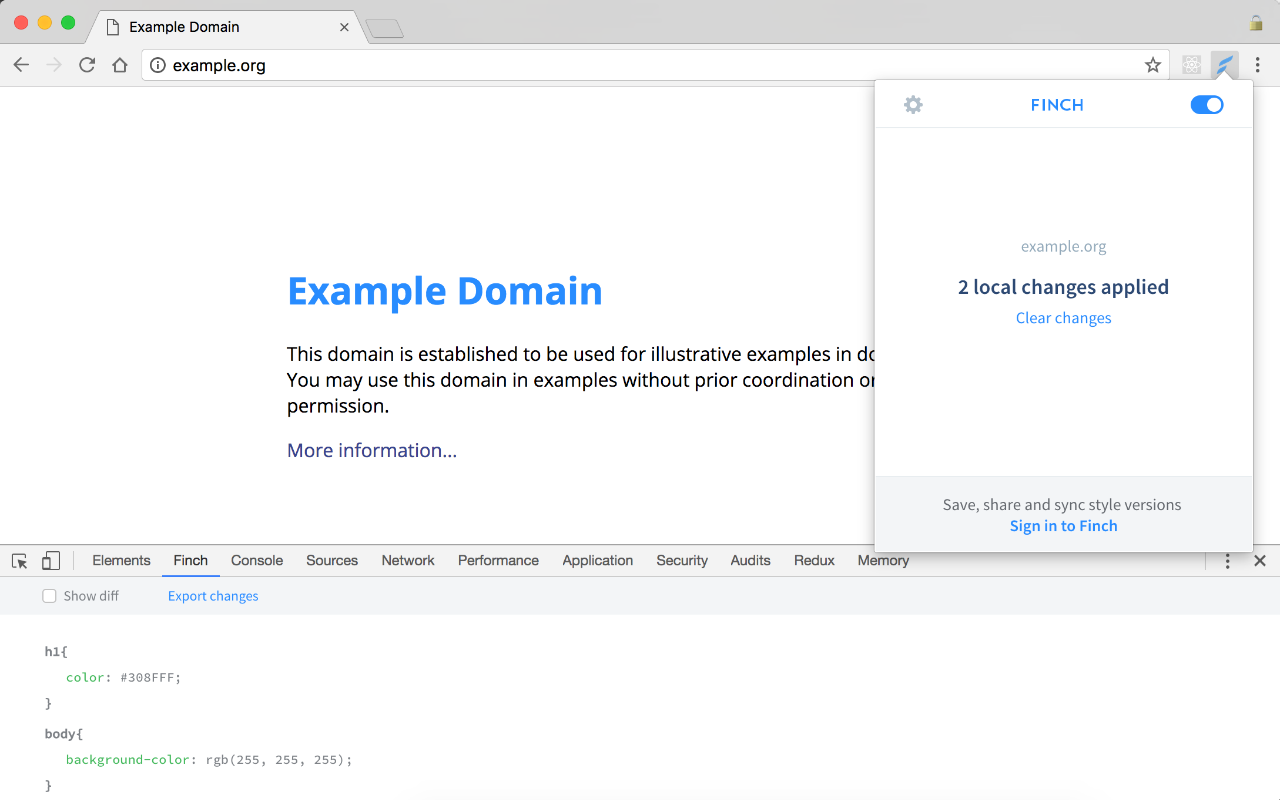Switch to the Audits panel
1280x800 pixels.
click(750, 561)
